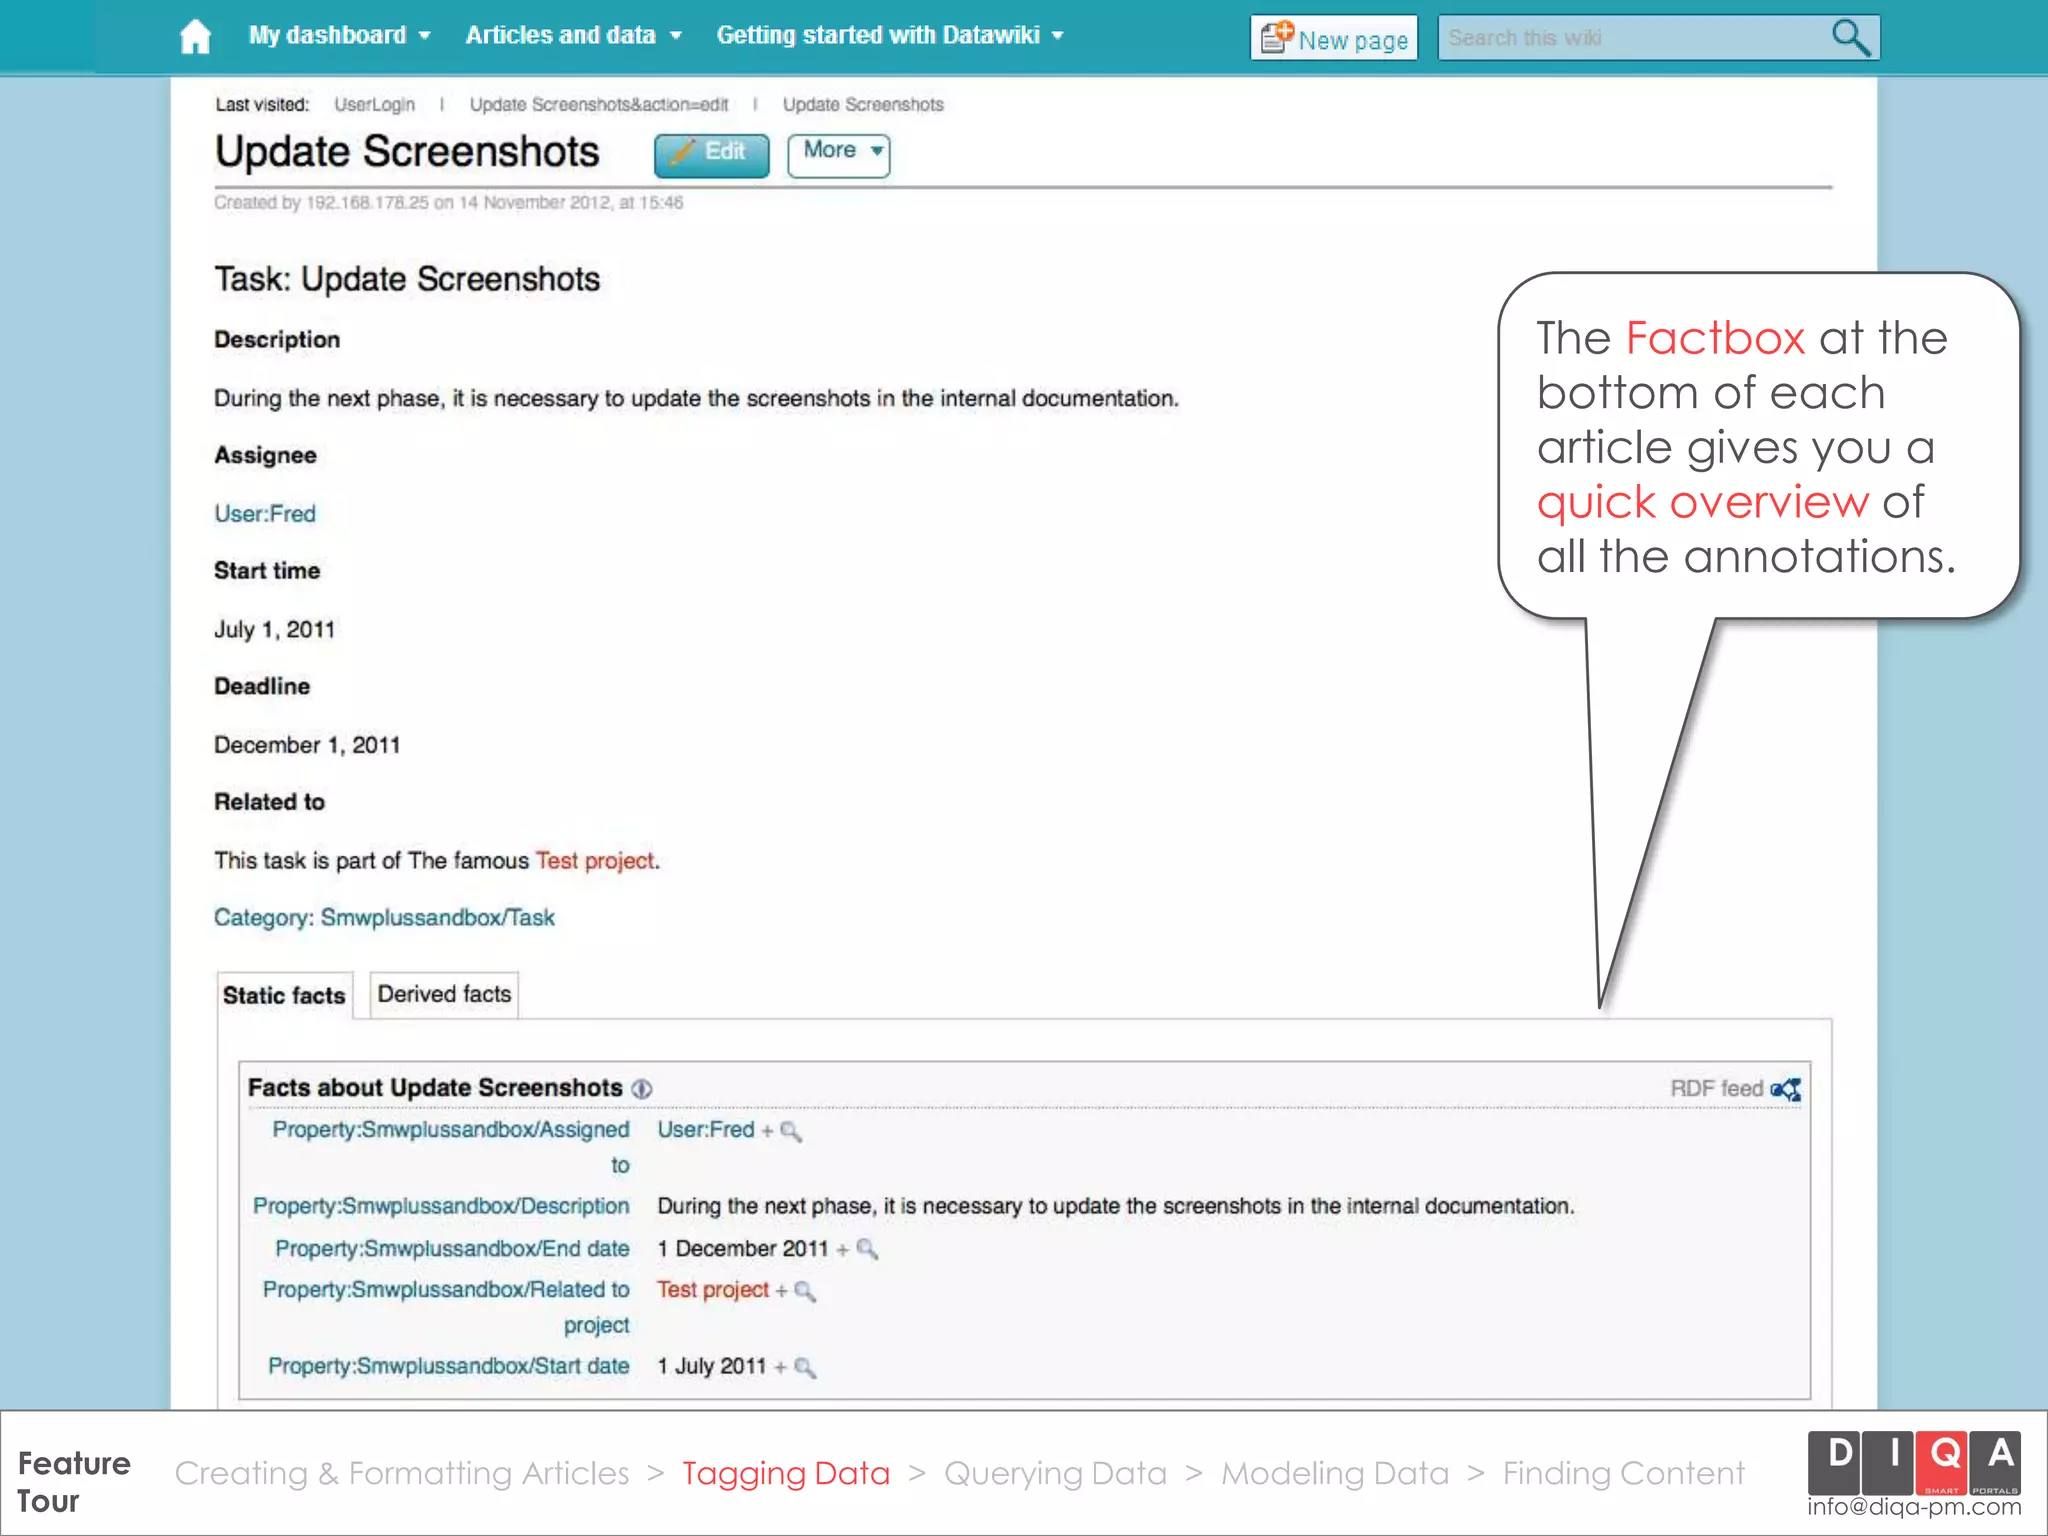Image resolution: width=2048 pixels, height=1536 pixels.
Task: Open the RDF feed icon
Action: click(x=1786, y=1089)
